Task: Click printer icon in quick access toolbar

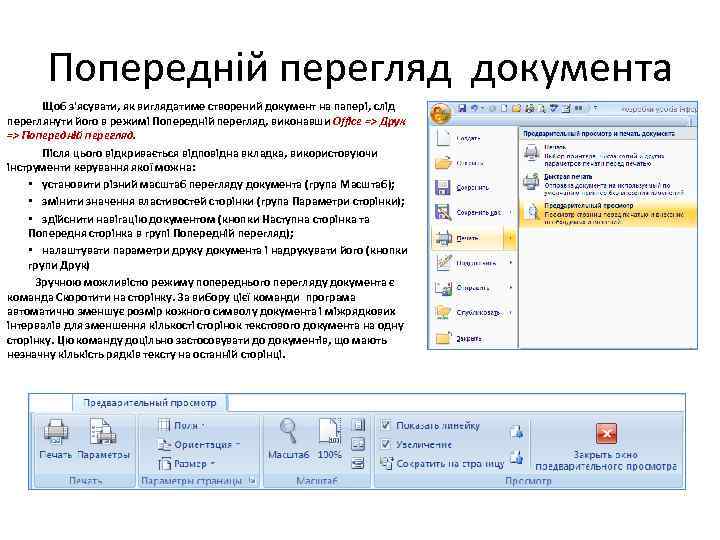Action: point(529,109)
